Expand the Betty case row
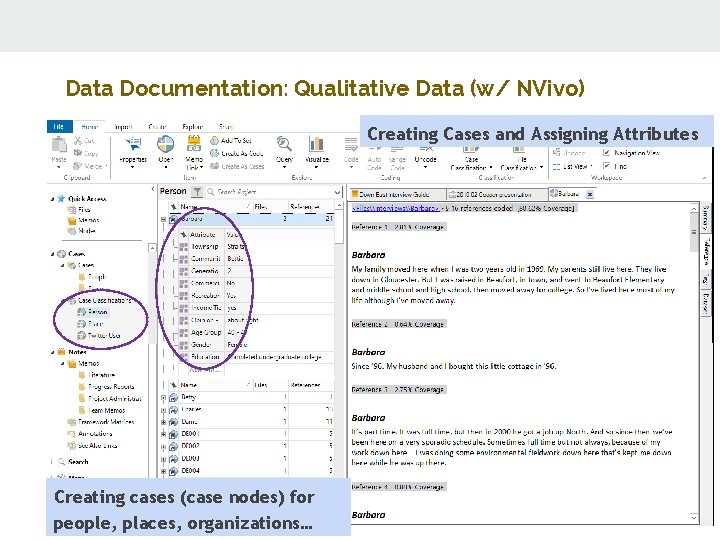Viewport: 720px width, 540px height. [163, 398]
